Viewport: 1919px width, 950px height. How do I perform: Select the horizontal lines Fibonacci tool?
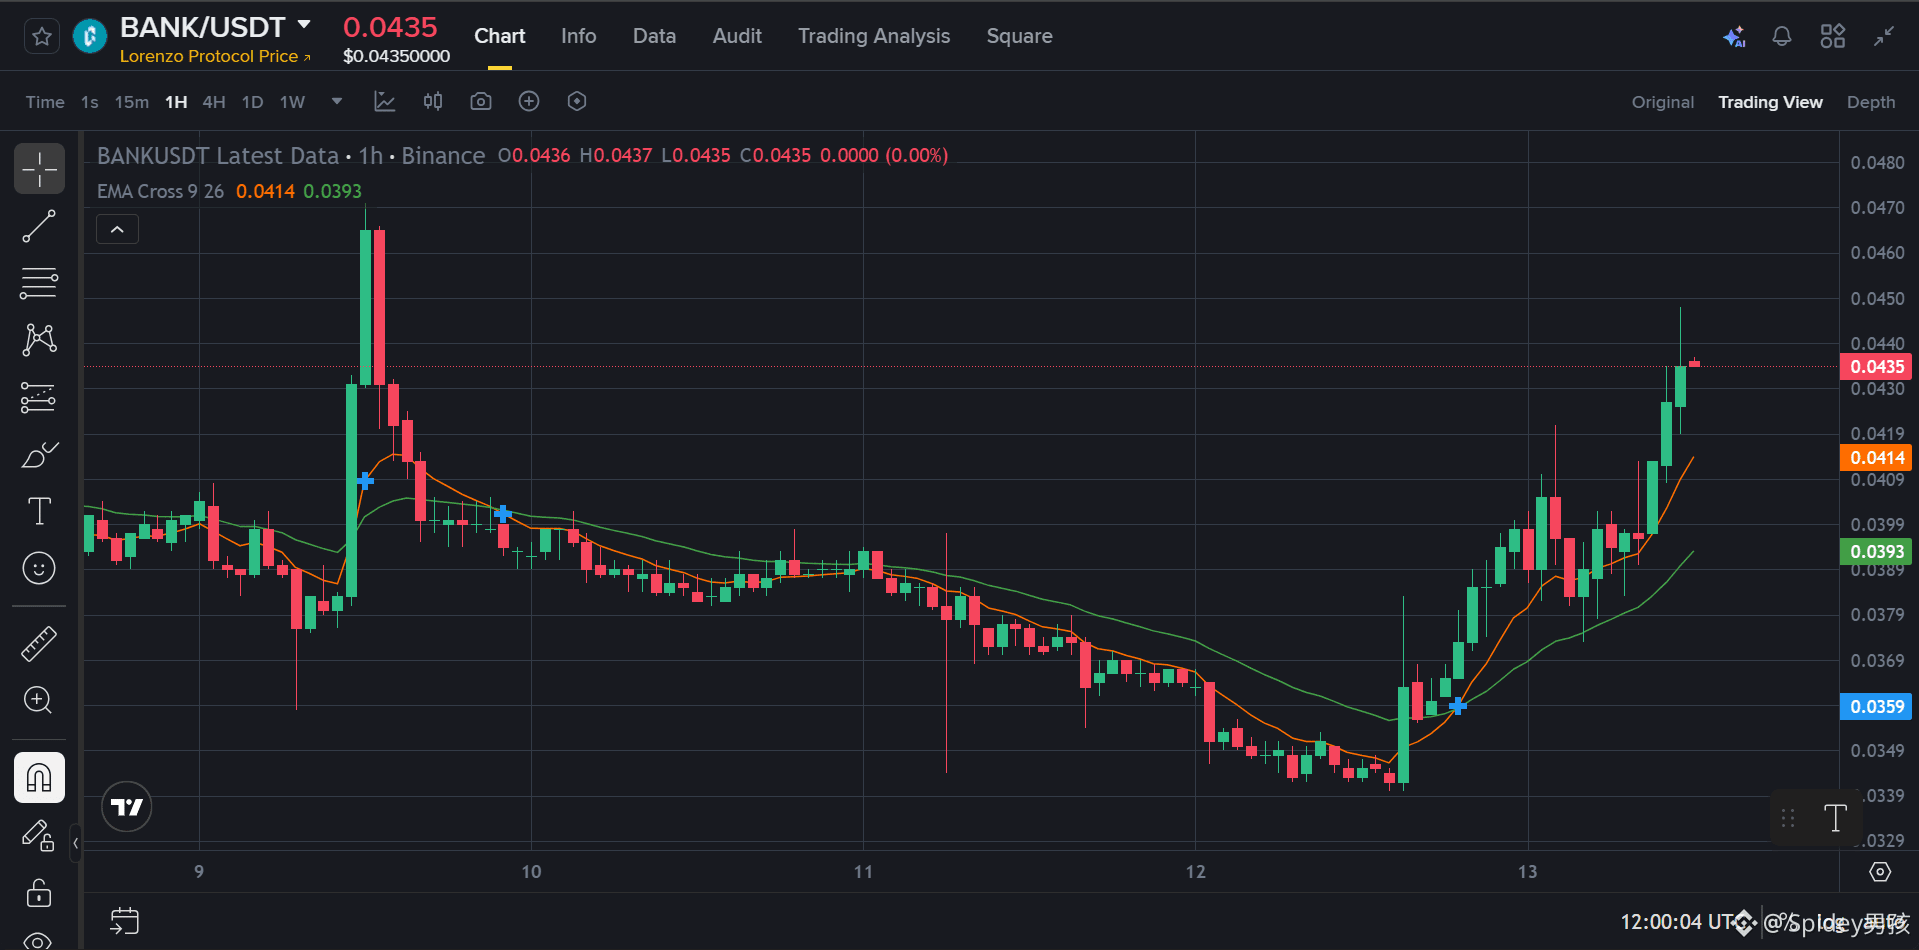point(39,283)
